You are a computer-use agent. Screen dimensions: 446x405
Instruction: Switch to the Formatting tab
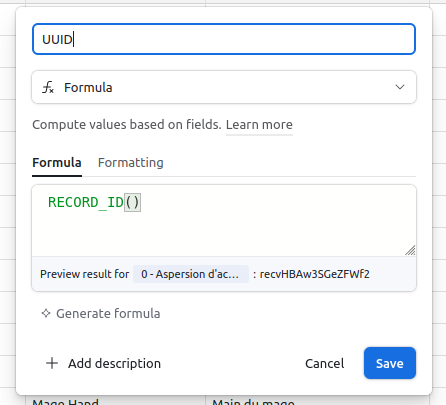click(131, 163)
